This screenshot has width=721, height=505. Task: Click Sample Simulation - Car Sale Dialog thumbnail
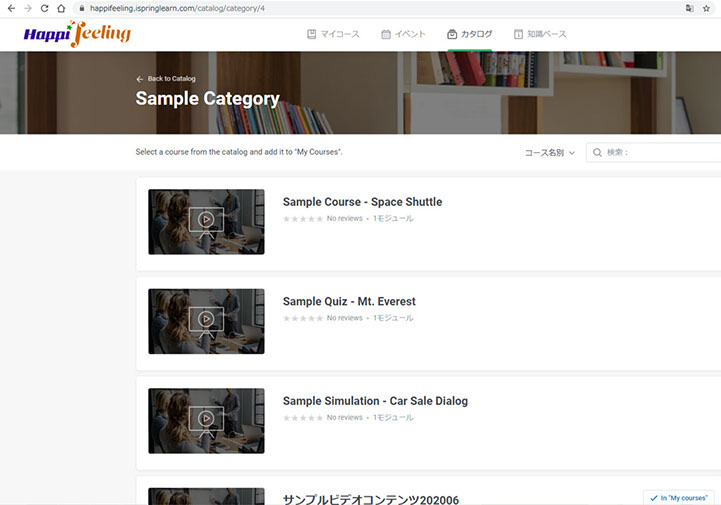[206, 421]
